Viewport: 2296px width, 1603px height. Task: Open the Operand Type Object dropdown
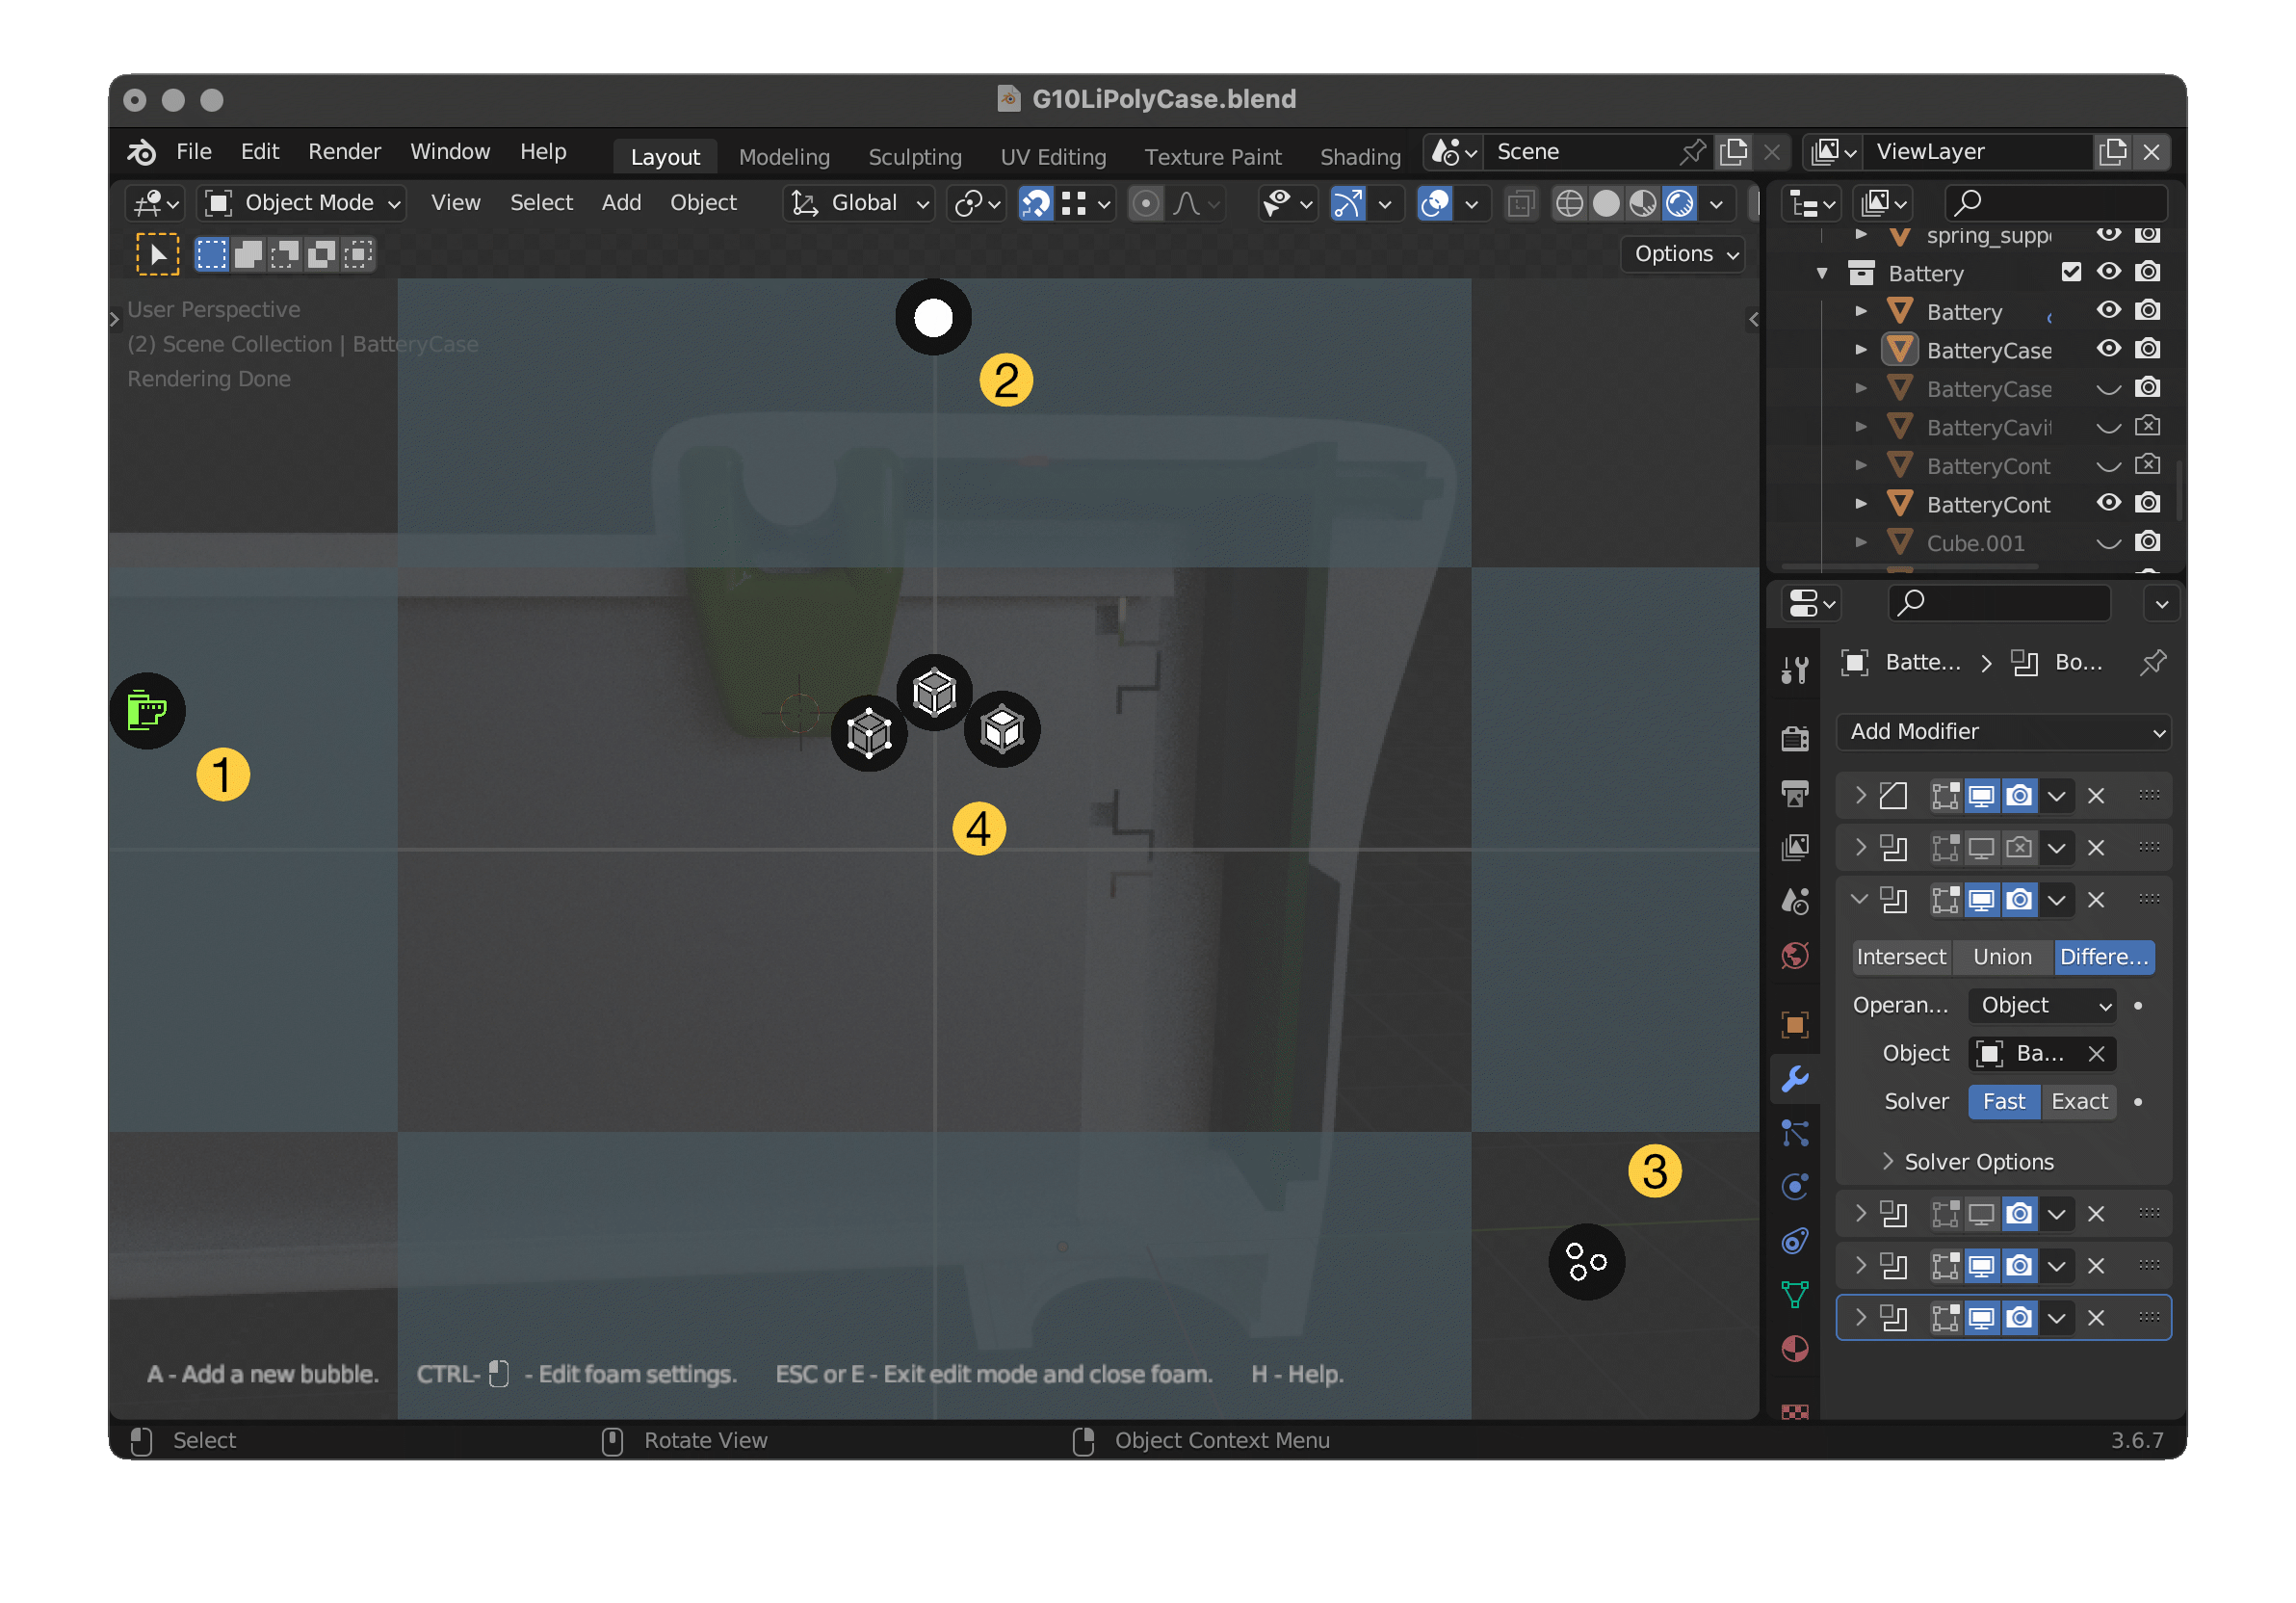coord(2043,1006)
